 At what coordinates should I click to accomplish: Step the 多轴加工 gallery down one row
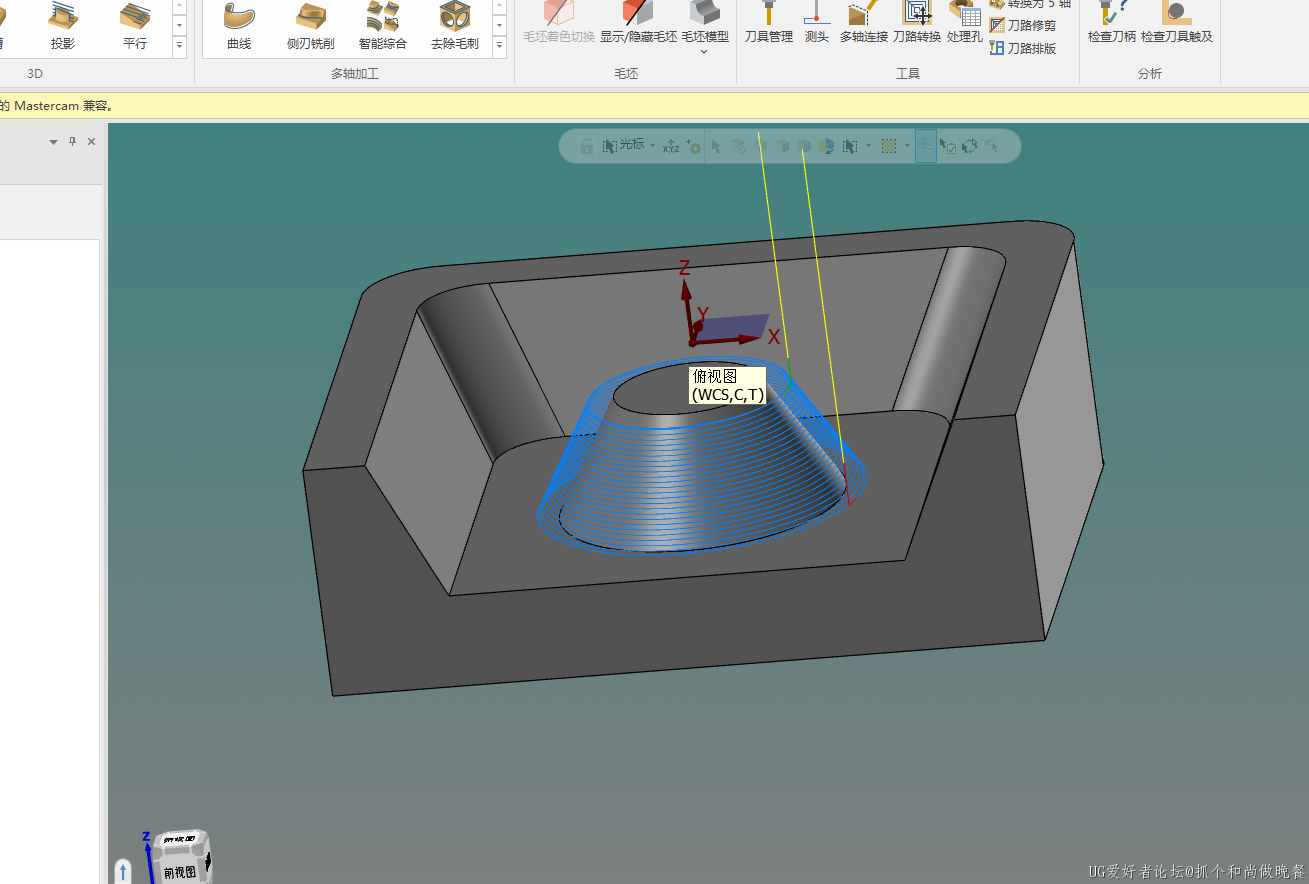tap(500, 24)
